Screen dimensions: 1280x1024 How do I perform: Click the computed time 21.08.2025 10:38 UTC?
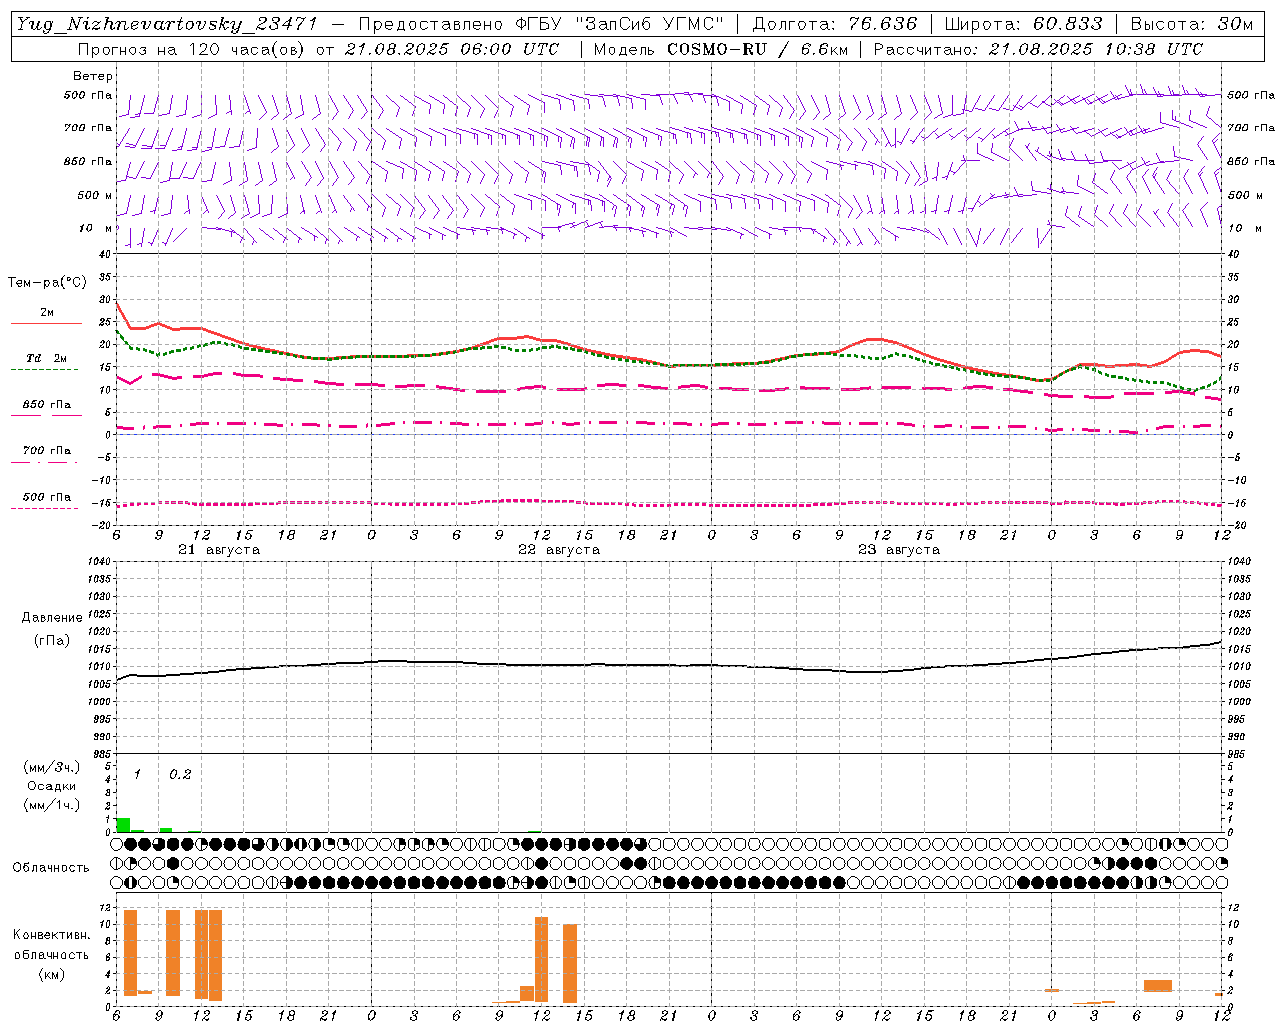click(1096, 49)
